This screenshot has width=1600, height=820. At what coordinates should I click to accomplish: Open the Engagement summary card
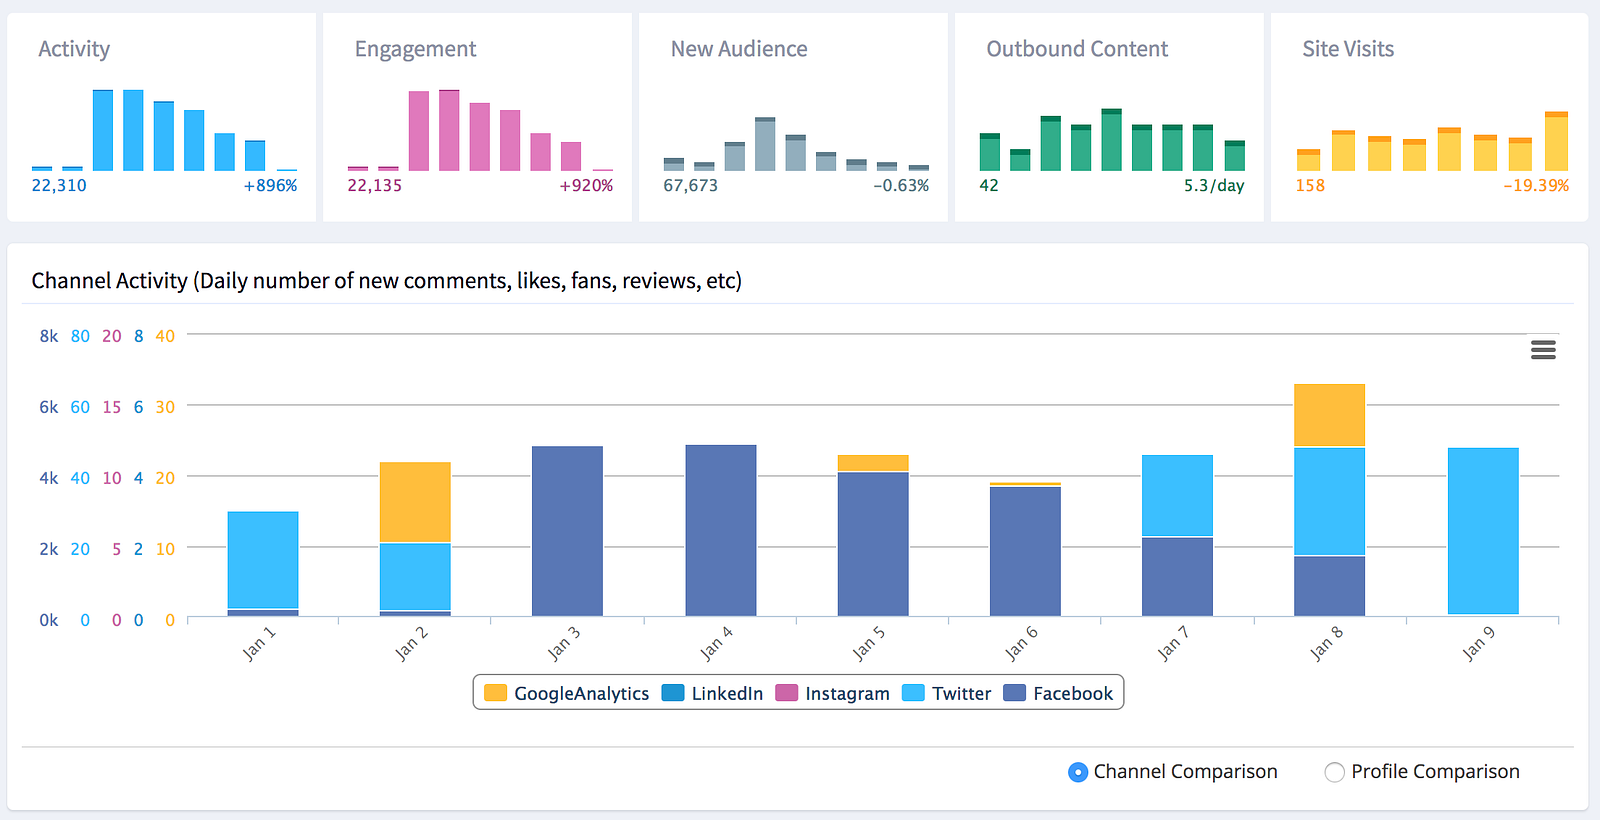click(x=478, y=117)
